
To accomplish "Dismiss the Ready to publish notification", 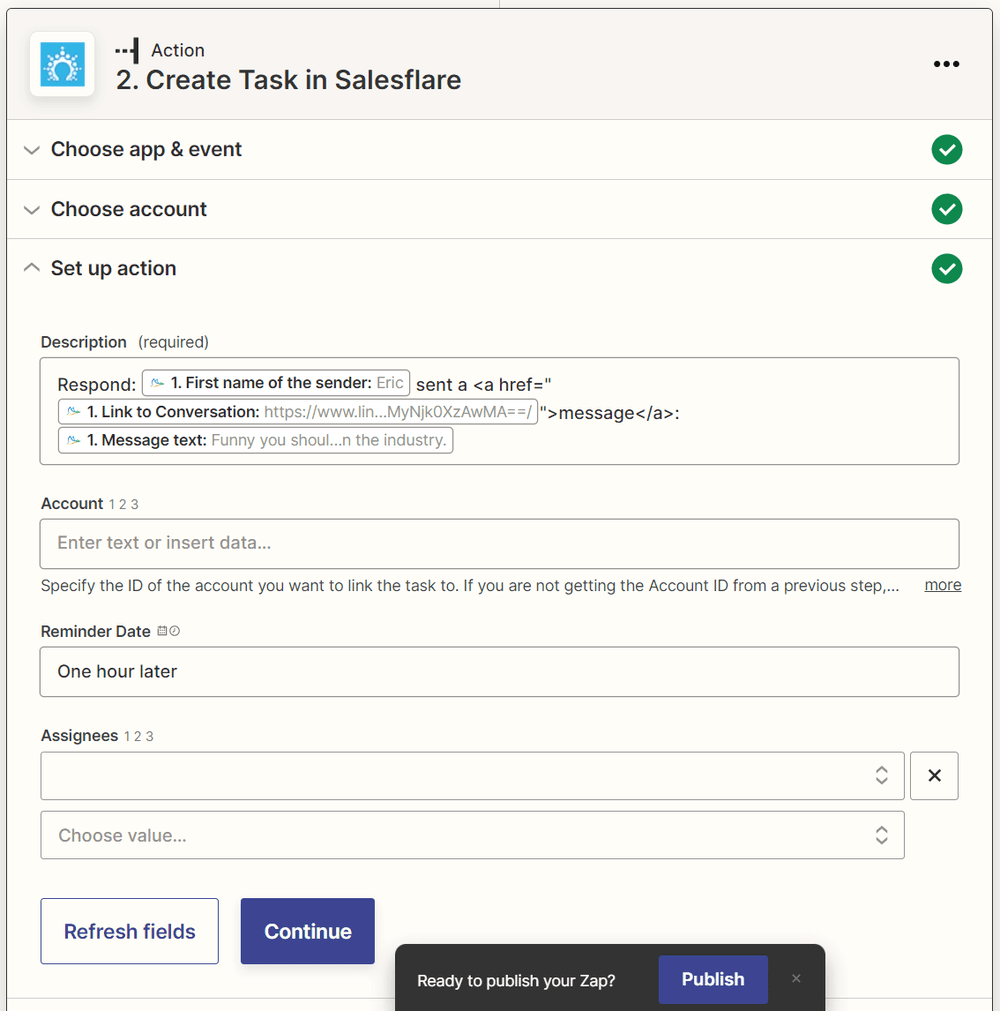I will coord(796,979).
